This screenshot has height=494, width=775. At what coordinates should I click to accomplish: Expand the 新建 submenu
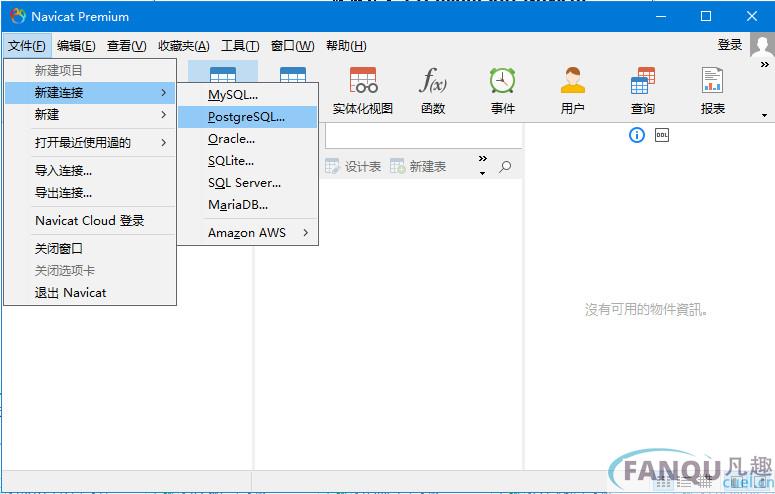[x=90, y=115]
